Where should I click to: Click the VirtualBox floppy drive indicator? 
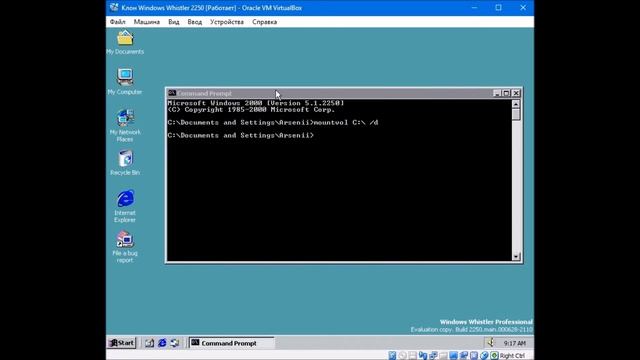pyautogui.click(x=412, y=356)
